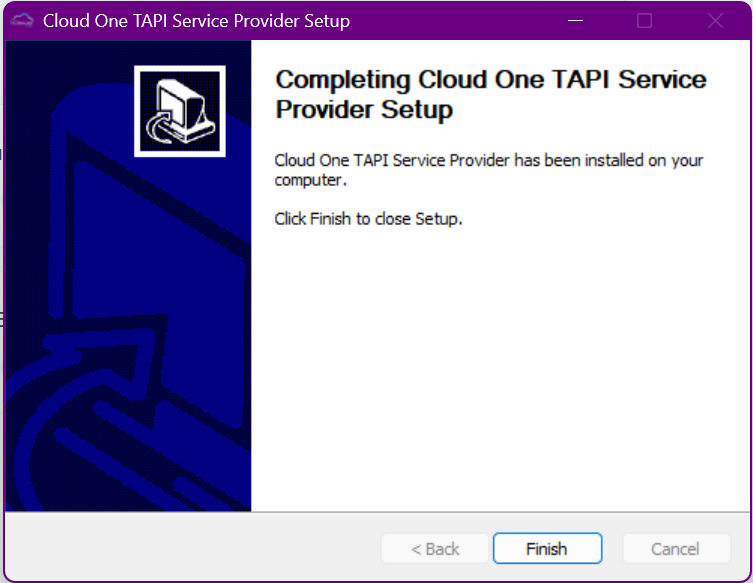Screen dimensions: 753x583
Task: Click the greyed-out Back button
Action: point(435,549)
